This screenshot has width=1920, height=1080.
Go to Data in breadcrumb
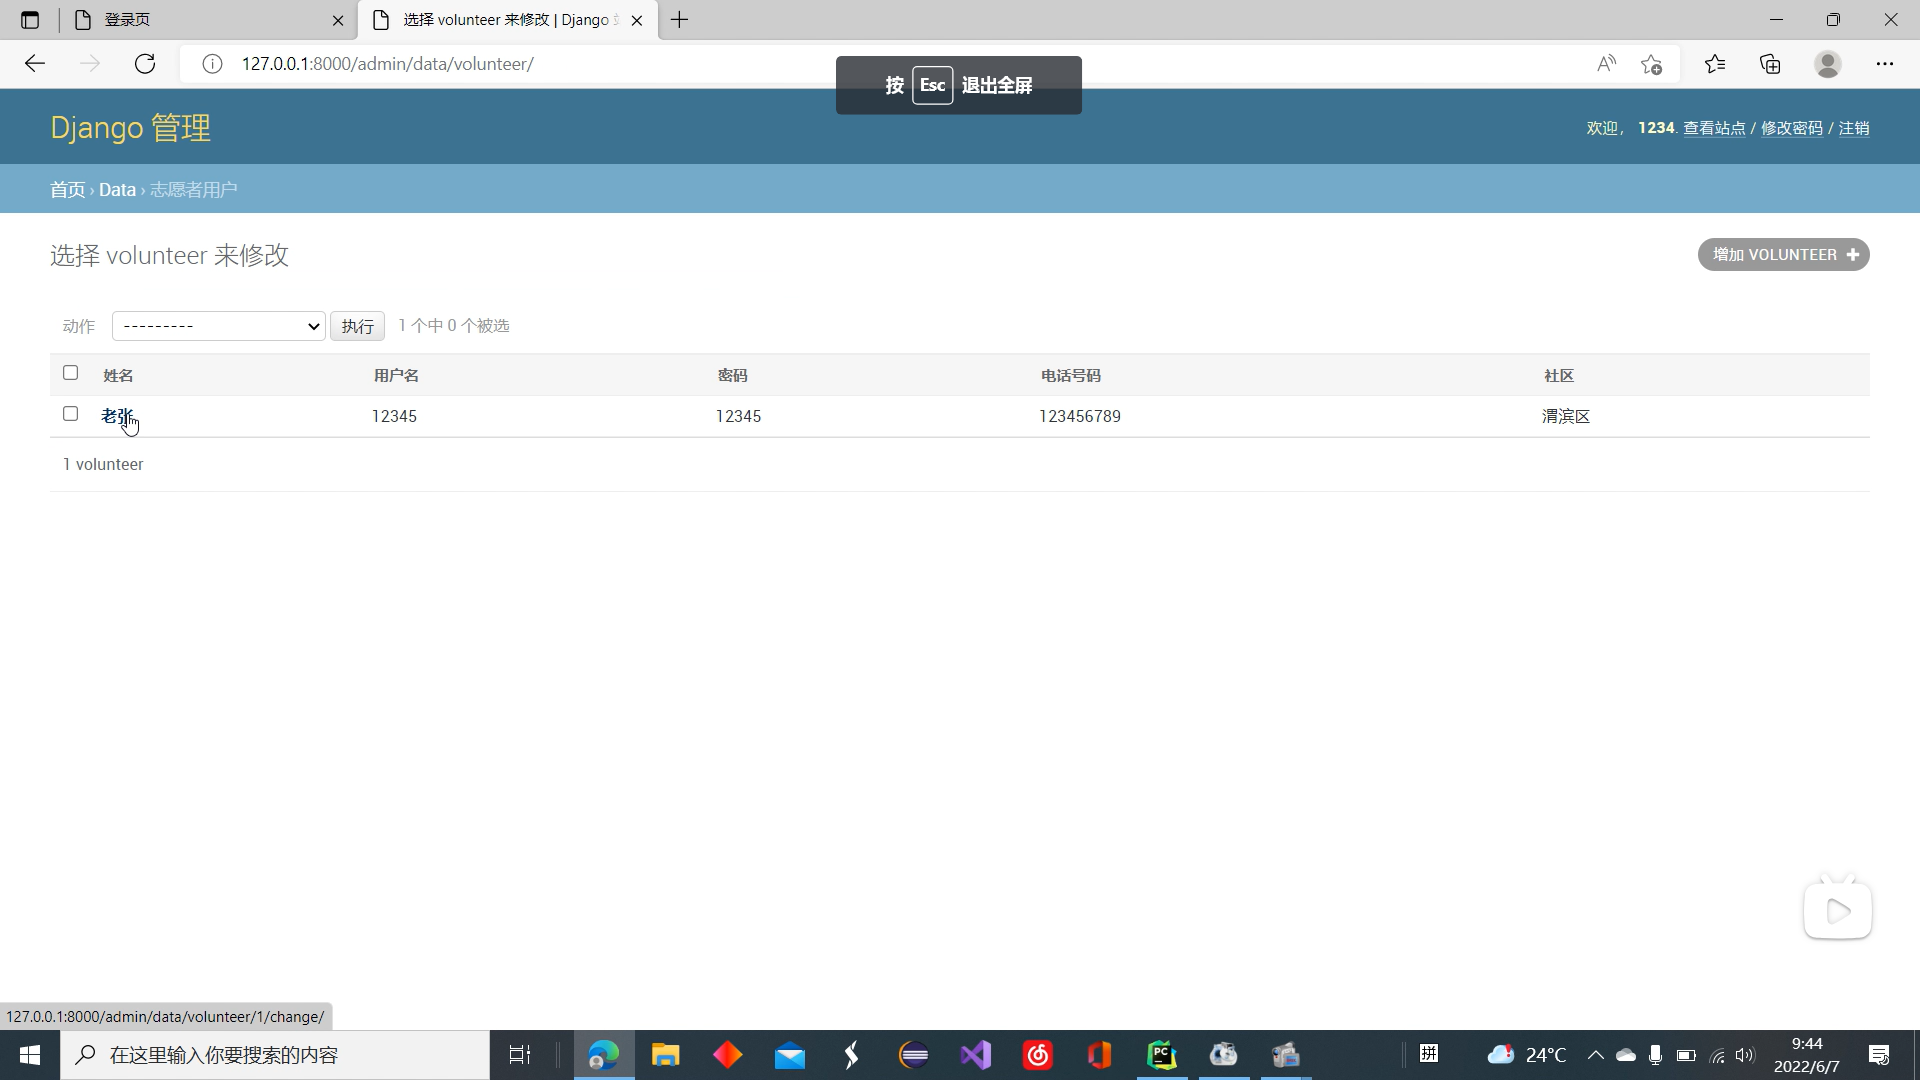tap(117, 190)
